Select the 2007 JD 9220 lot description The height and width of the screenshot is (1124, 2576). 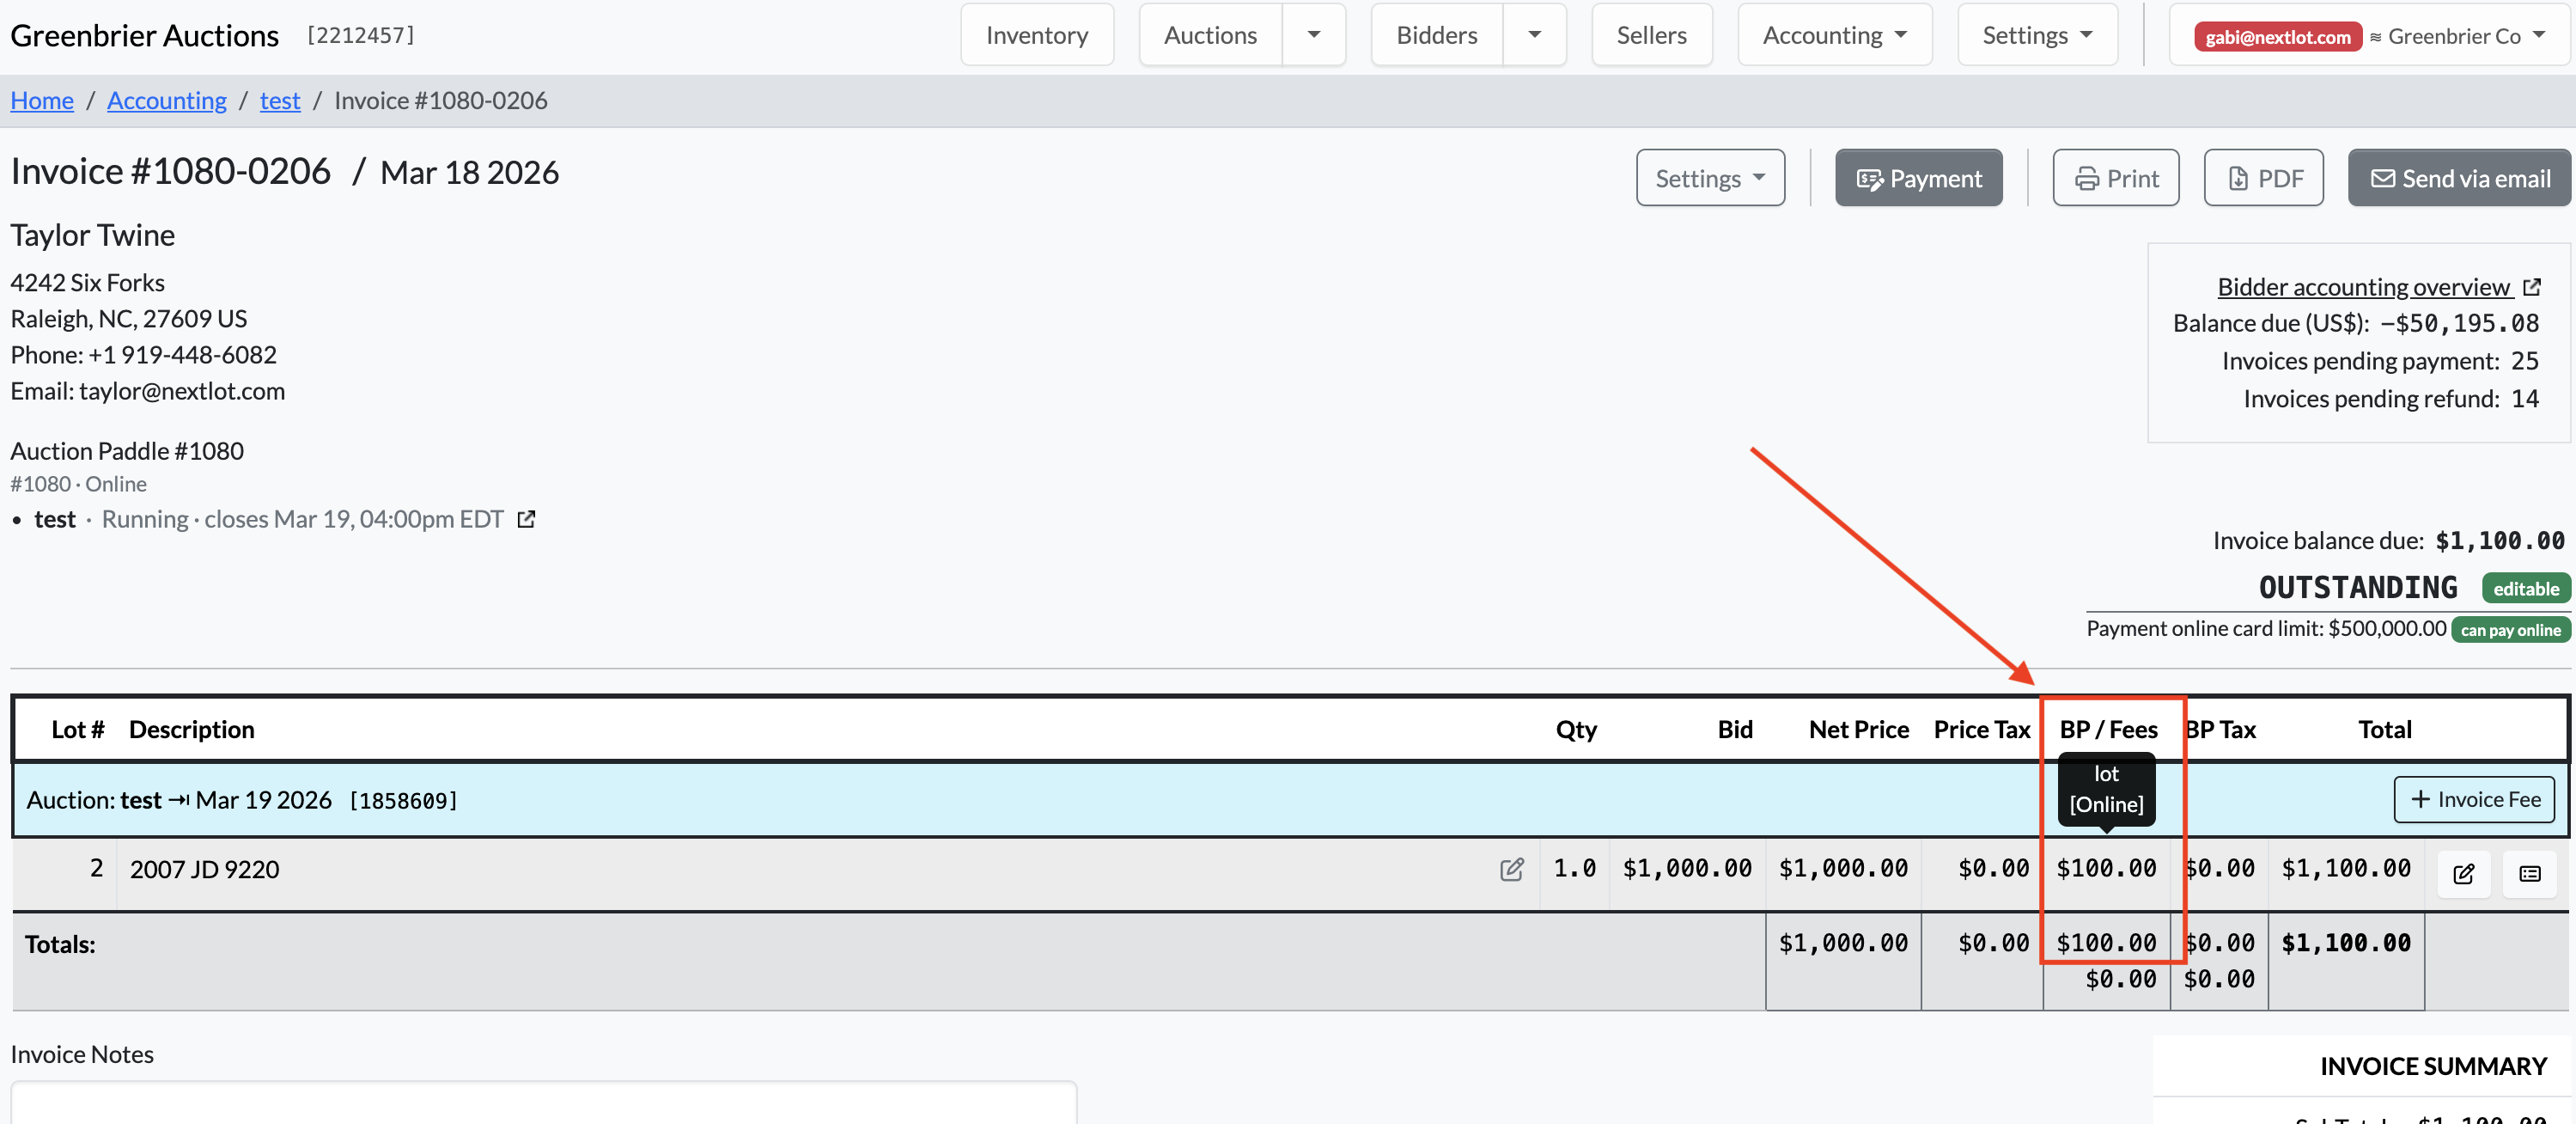point(204,869)
